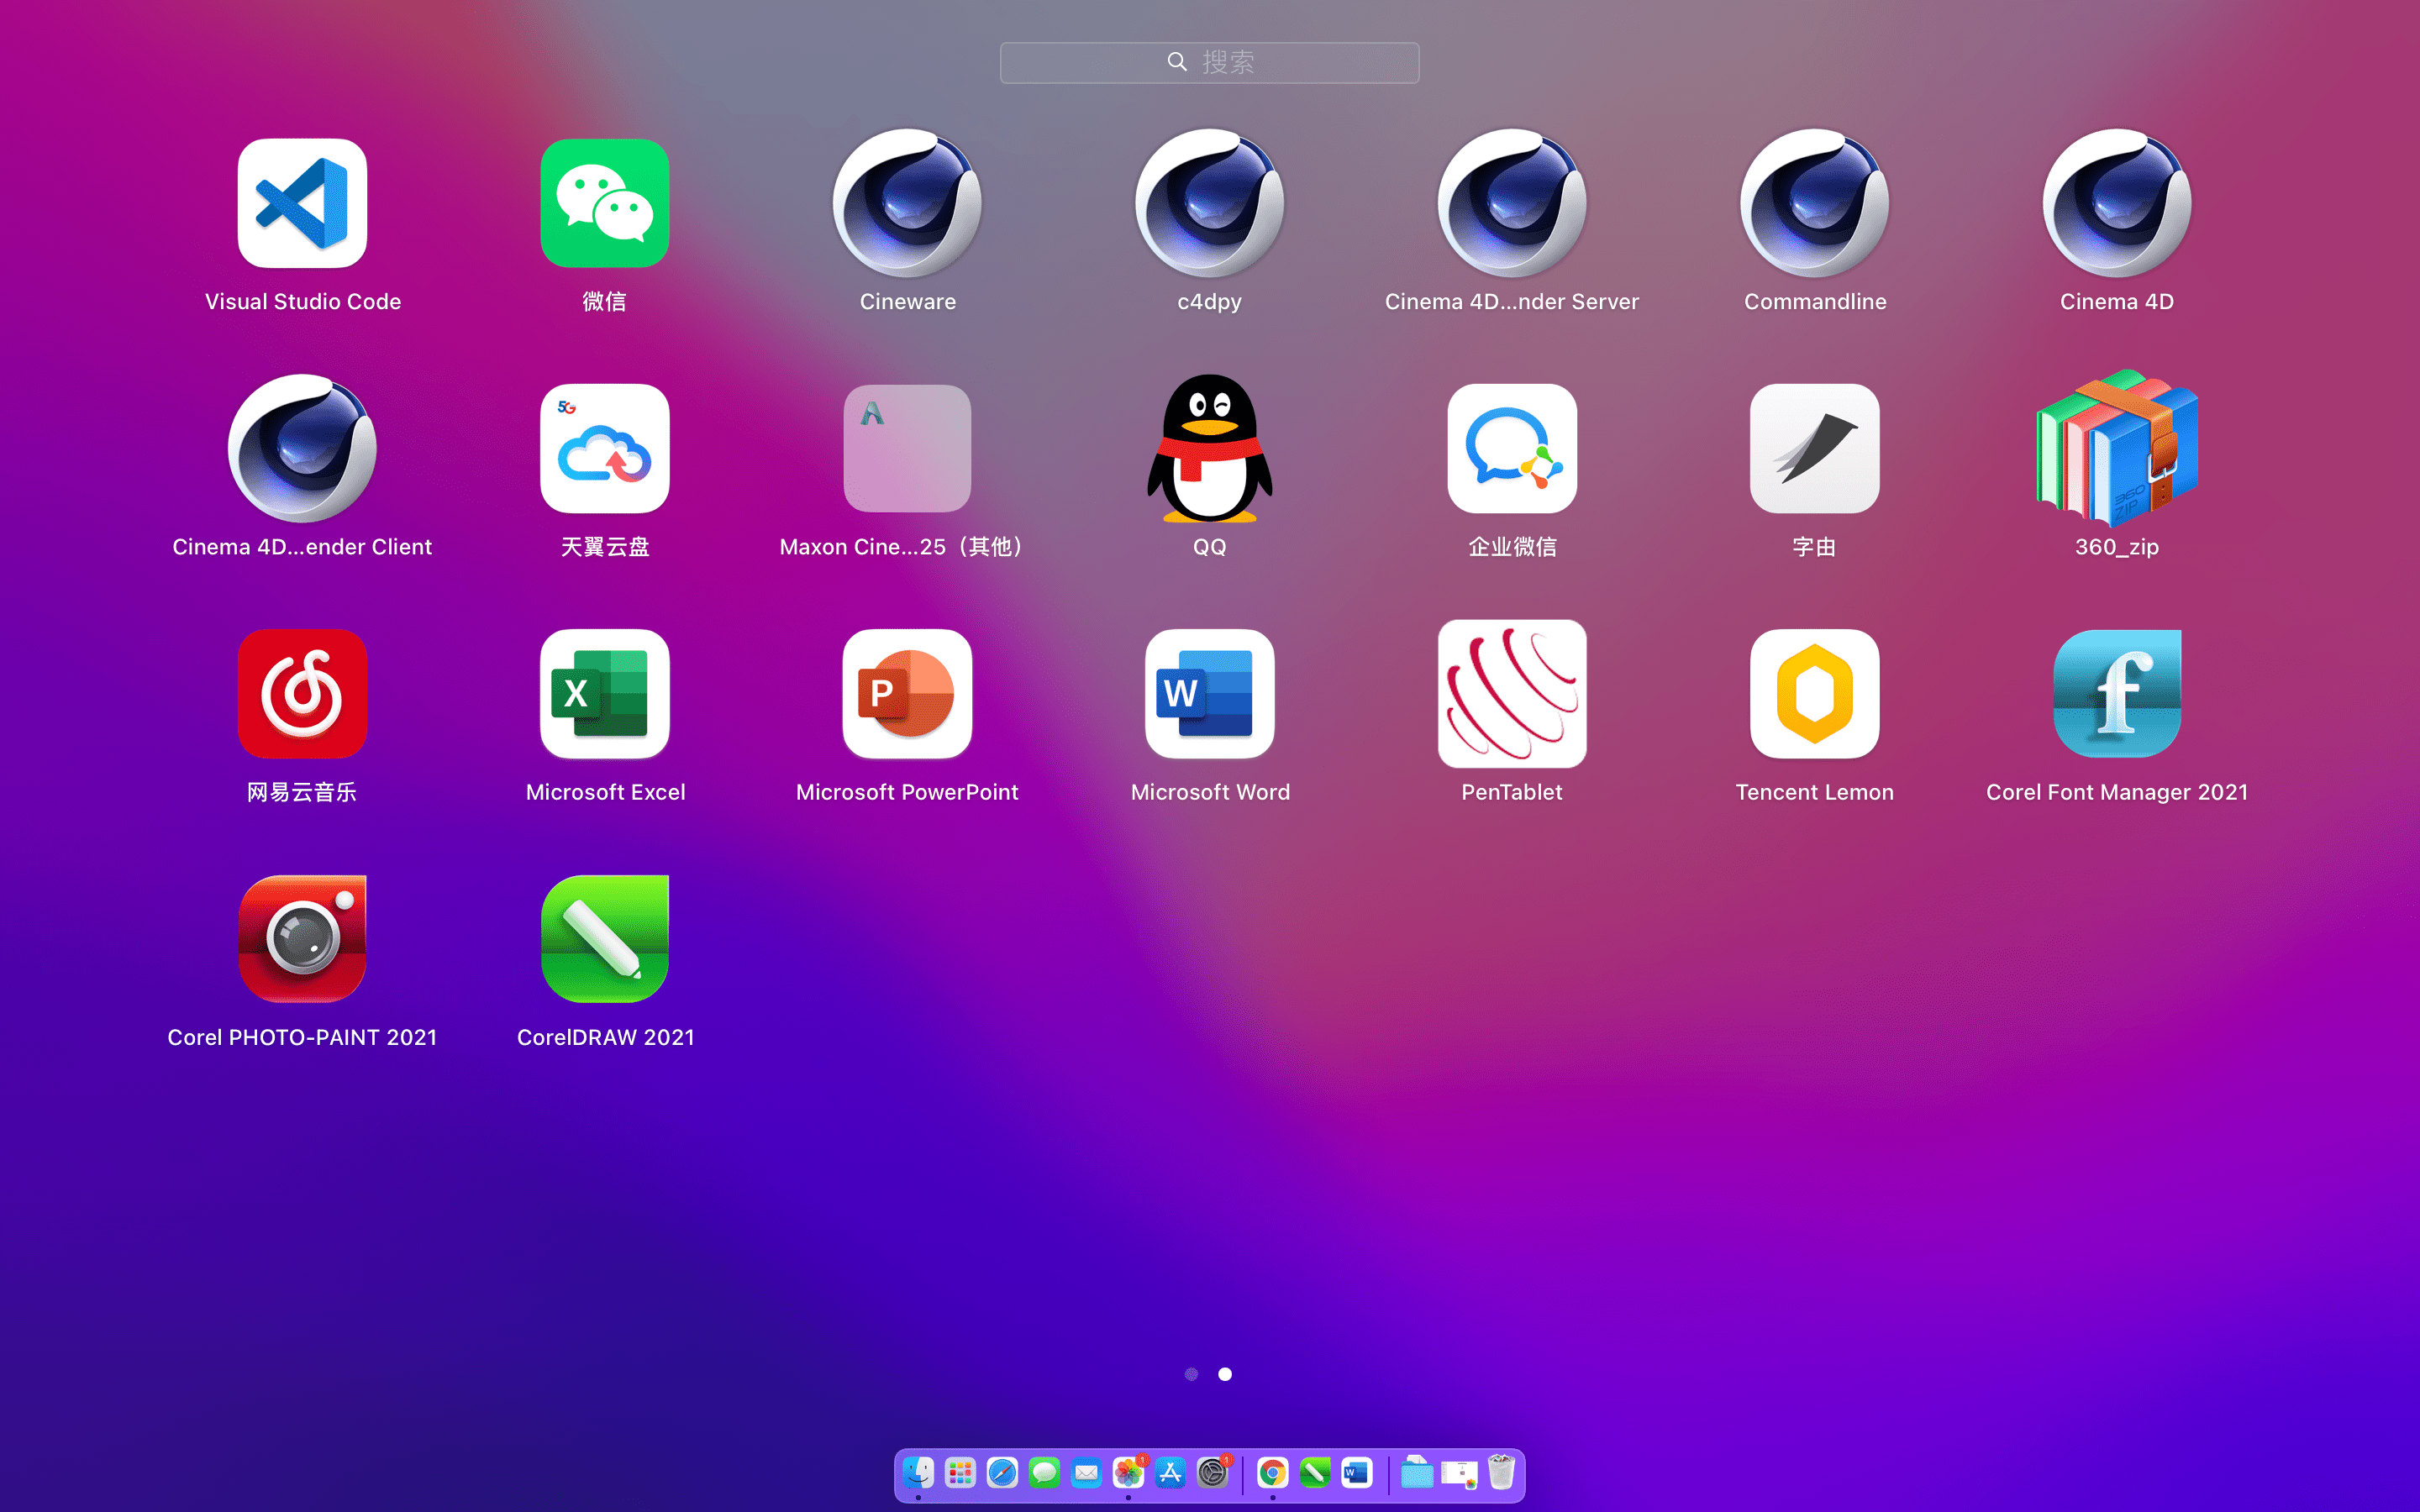Launch Corel Font Manager 2021
2420x1512 pixels.
2117,693
